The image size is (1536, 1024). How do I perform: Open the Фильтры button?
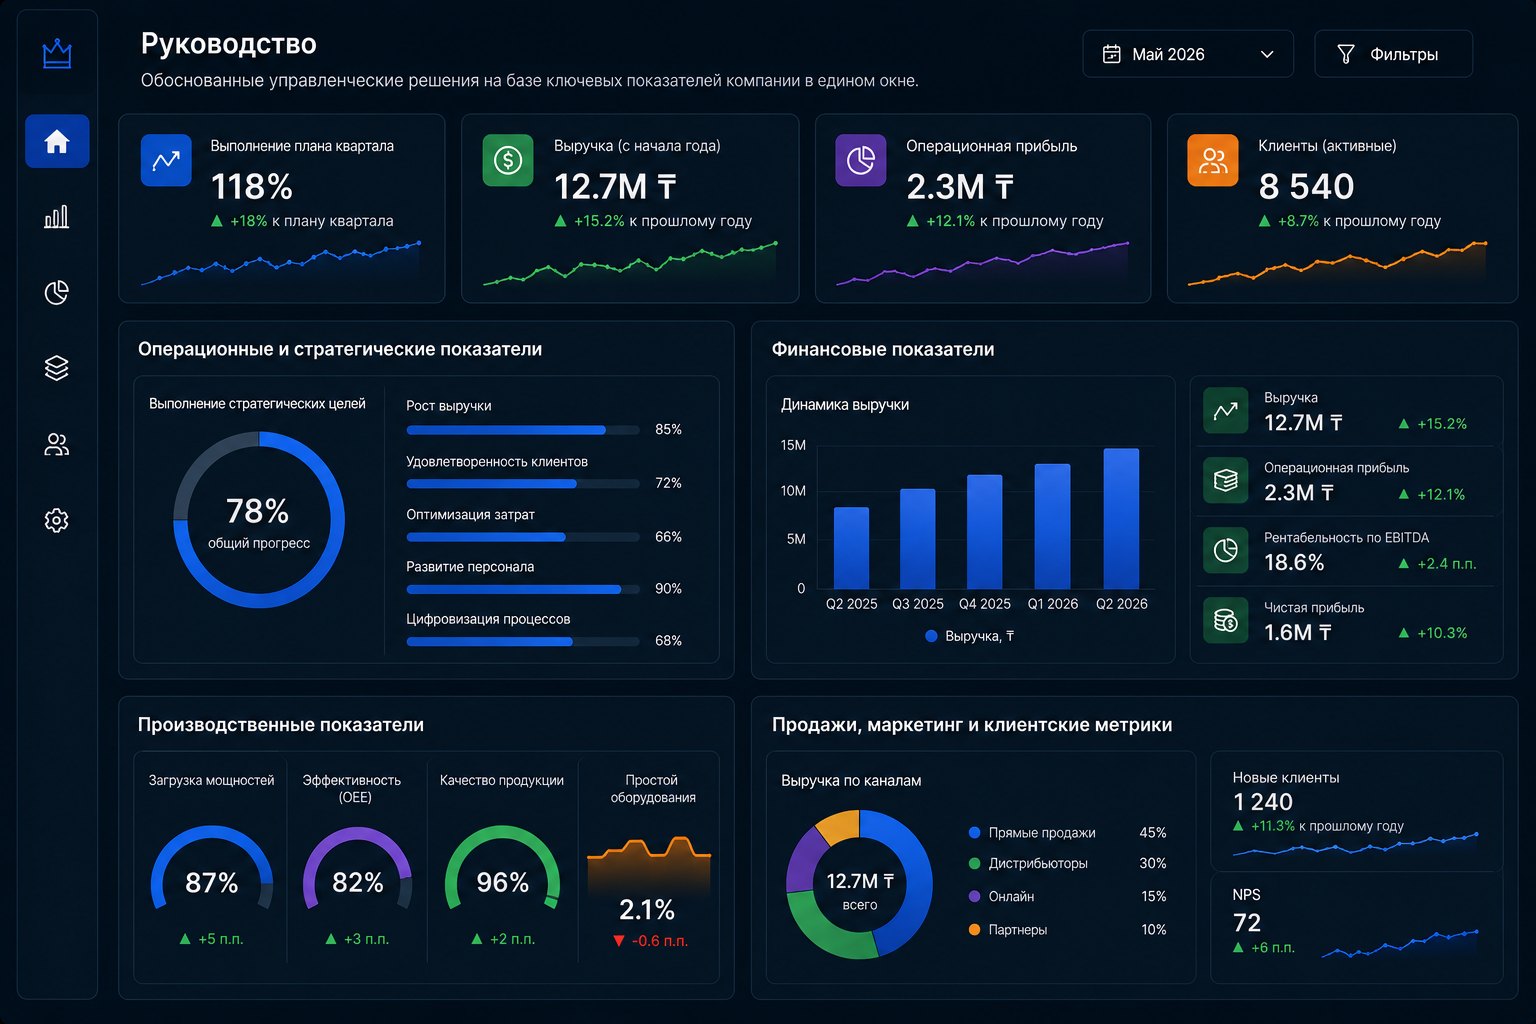pos(1393,54)
